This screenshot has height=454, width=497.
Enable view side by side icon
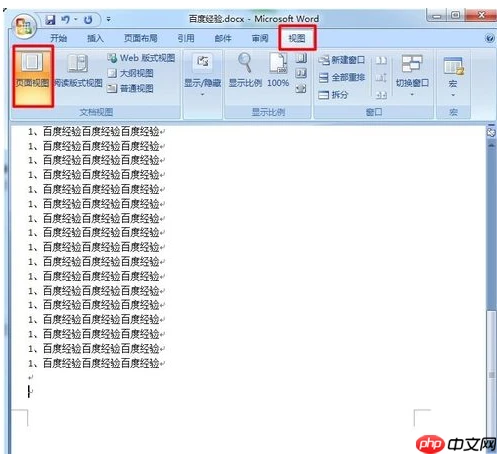coord(381,60)
